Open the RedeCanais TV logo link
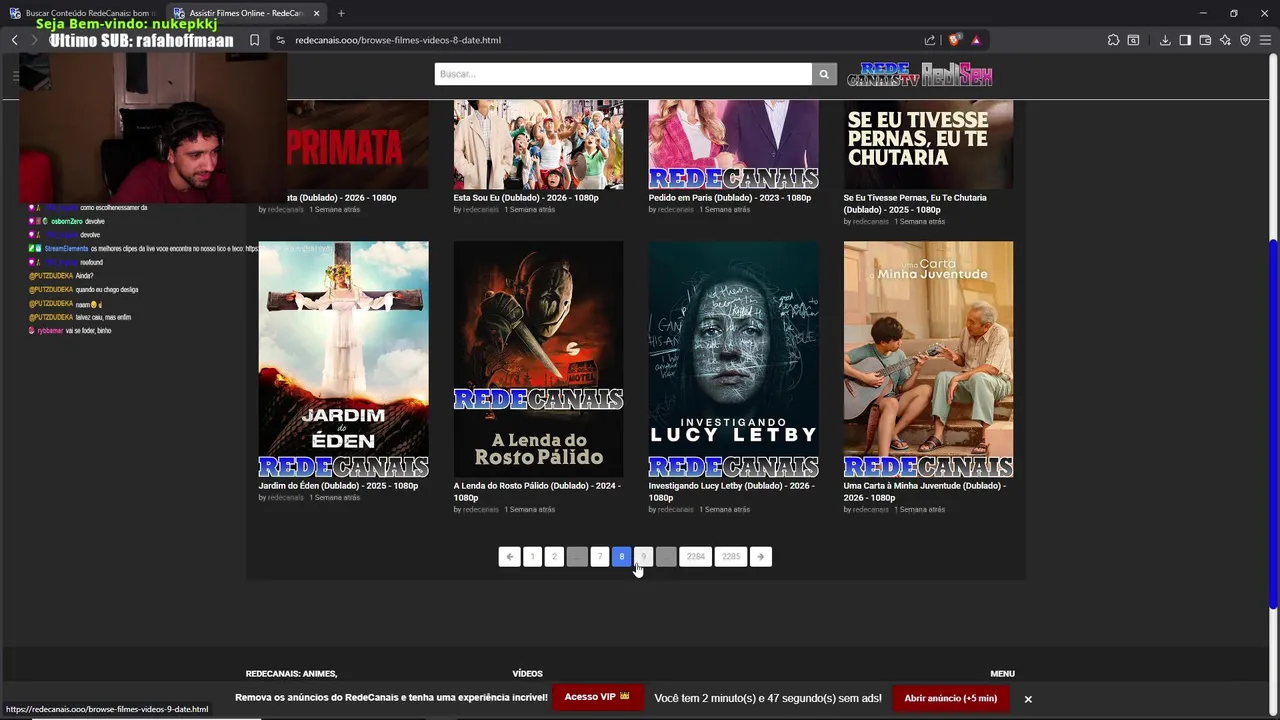The width and height of the screenshot is (1280, 720). (883, 74)
